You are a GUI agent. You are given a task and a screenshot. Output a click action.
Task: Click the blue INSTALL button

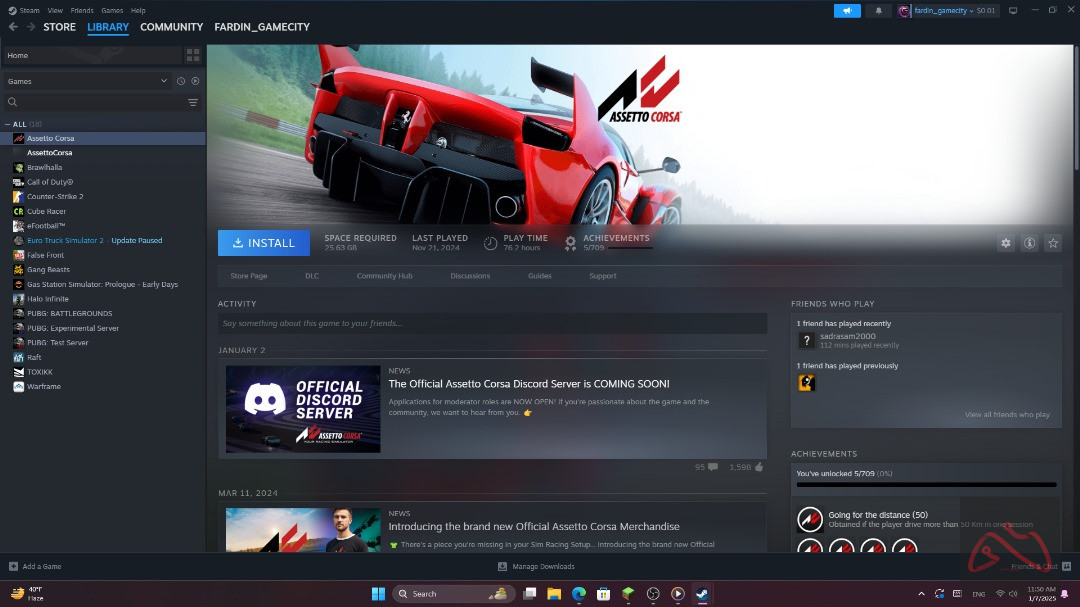coord(264,243)
